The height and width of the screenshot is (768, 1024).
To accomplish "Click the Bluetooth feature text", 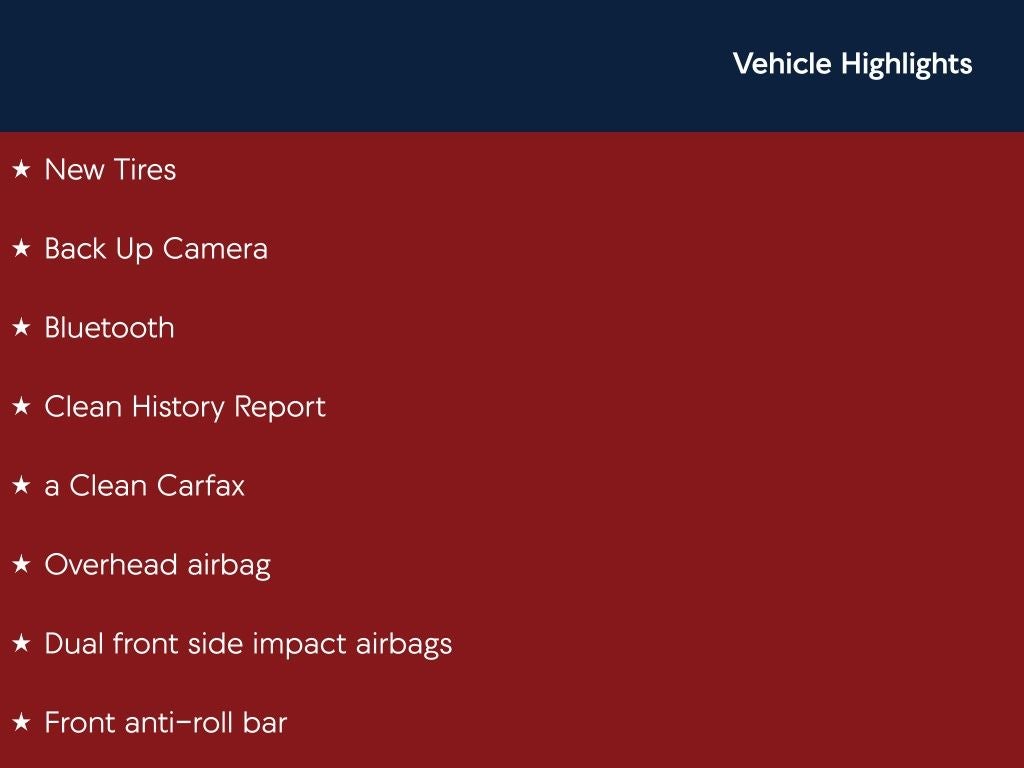I will pos(109,328).
